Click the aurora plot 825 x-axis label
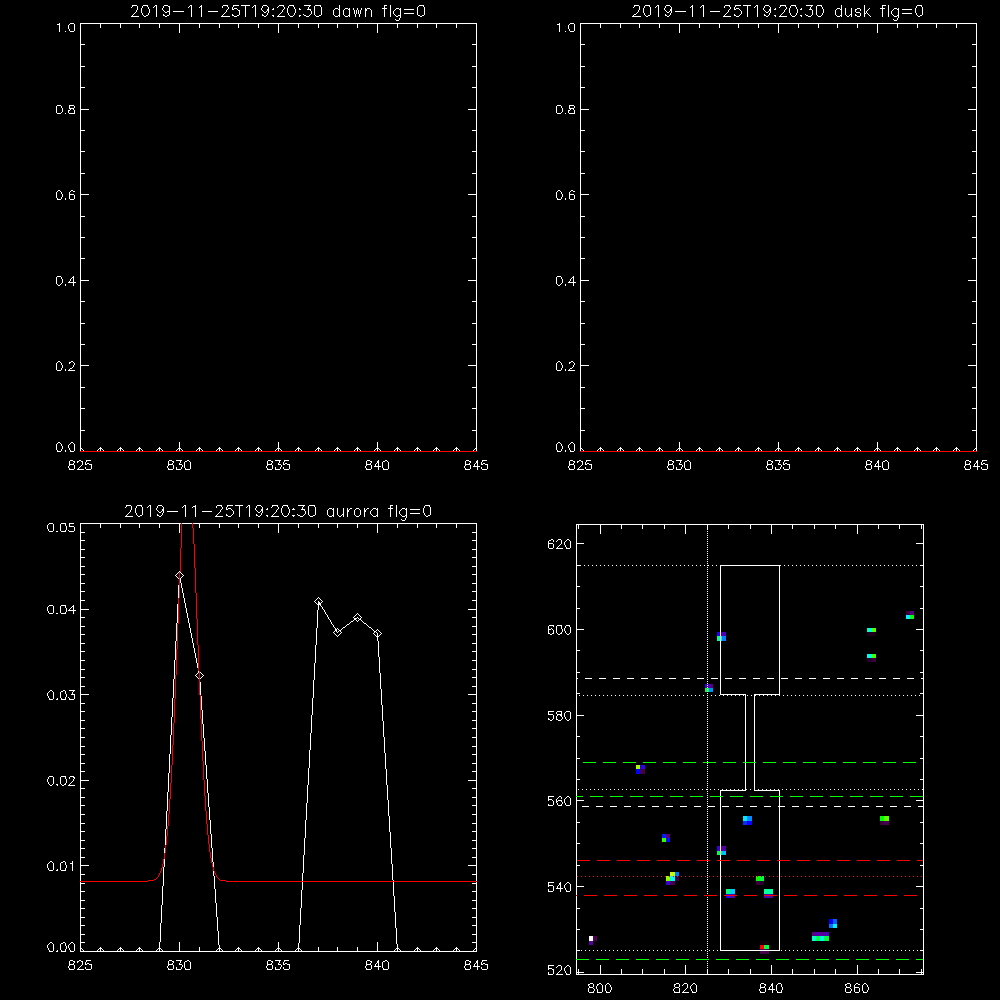Viewport: 1000px width, 1000px height. [80, 966]
